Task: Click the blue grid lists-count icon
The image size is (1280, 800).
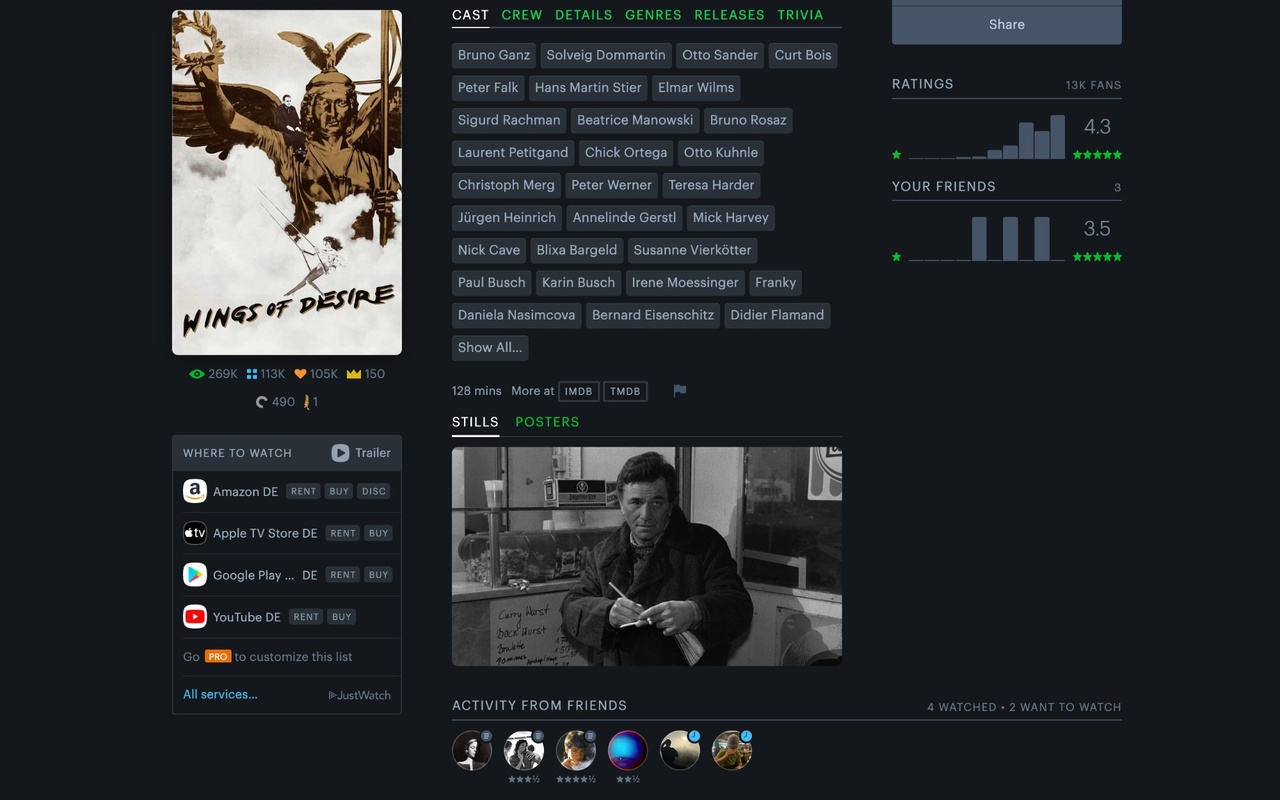Action: point(252,374)
